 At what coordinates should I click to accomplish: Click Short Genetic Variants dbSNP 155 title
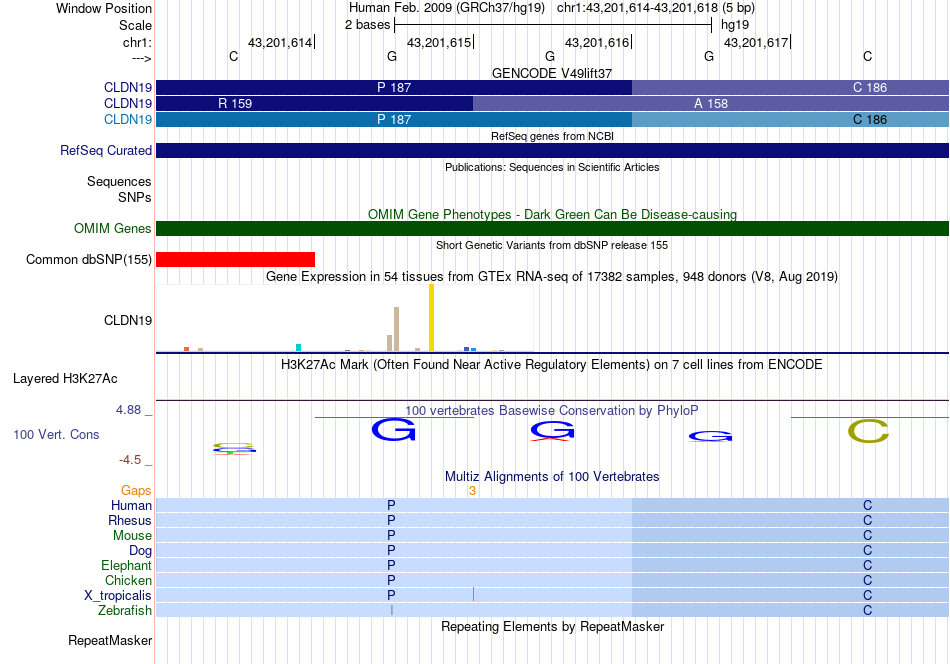click(552, 245)
